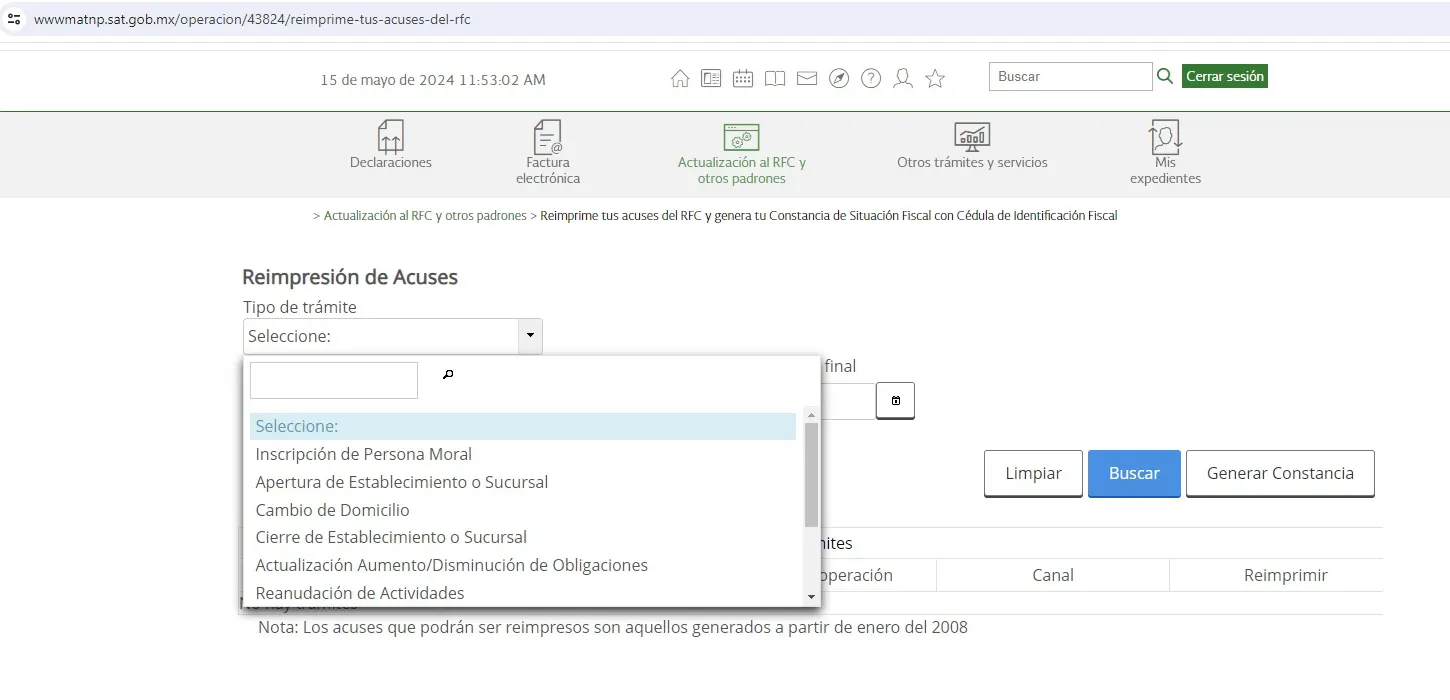The image size is (1450, 700).
Task: Click the home icon in top toolbar
Action: [680, 79]
